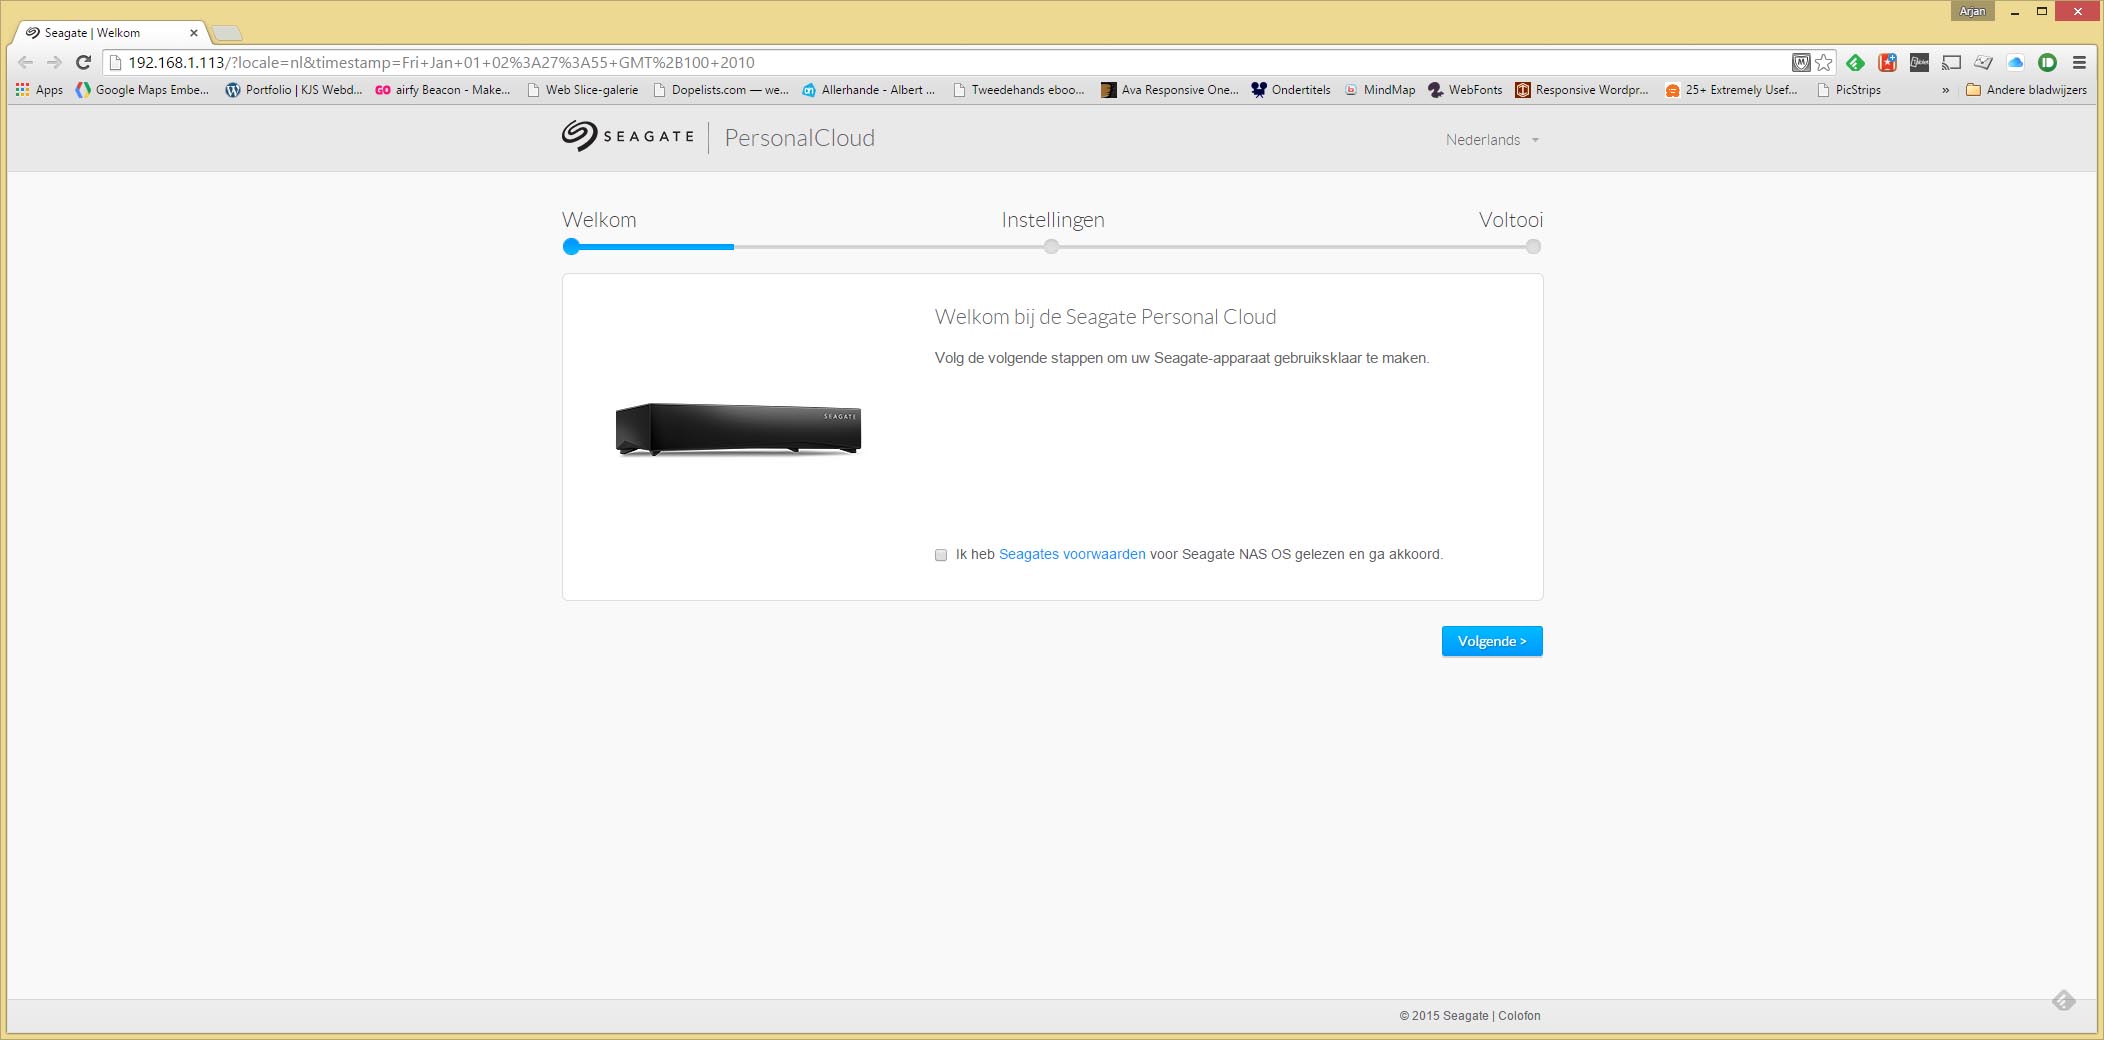The image size is (2104, 1040).
Task: Open Seagates voorwaarden link
Action: [1072, 554]
